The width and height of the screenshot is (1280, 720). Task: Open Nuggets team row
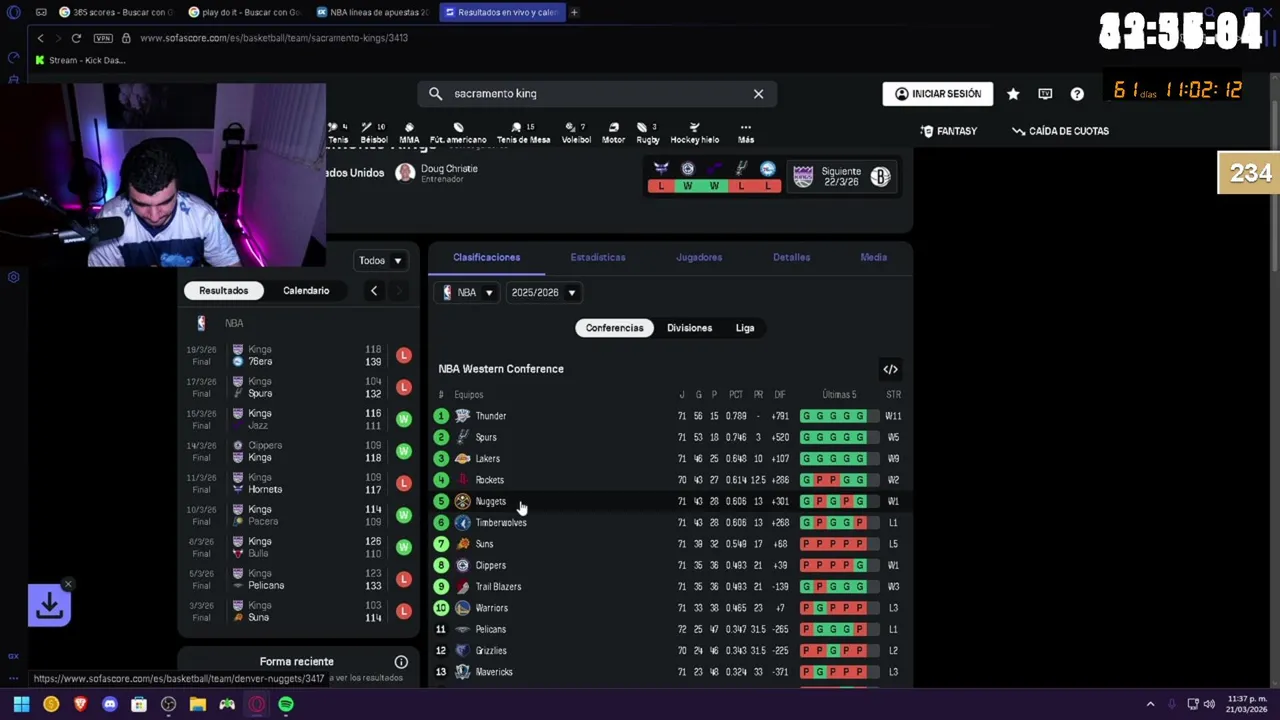tap(668, 502)
